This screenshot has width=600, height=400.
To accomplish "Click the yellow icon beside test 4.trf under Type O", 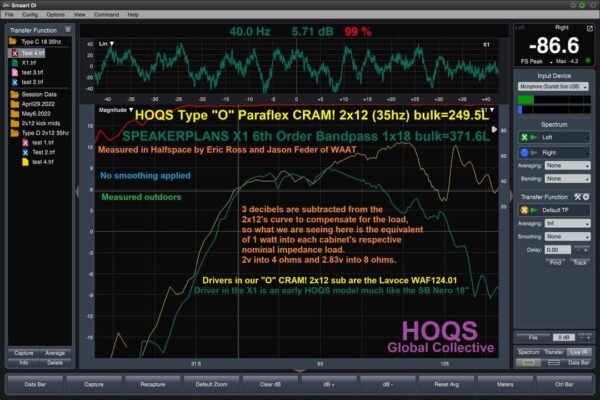I will (x=25, y=162).
